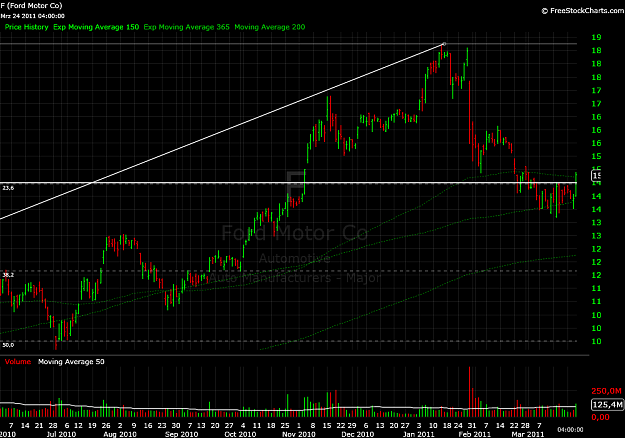This screenshot has width=625, height=438.
Task: Select the 38.2 Fibonacci level label
Action: tap(8, 275)
